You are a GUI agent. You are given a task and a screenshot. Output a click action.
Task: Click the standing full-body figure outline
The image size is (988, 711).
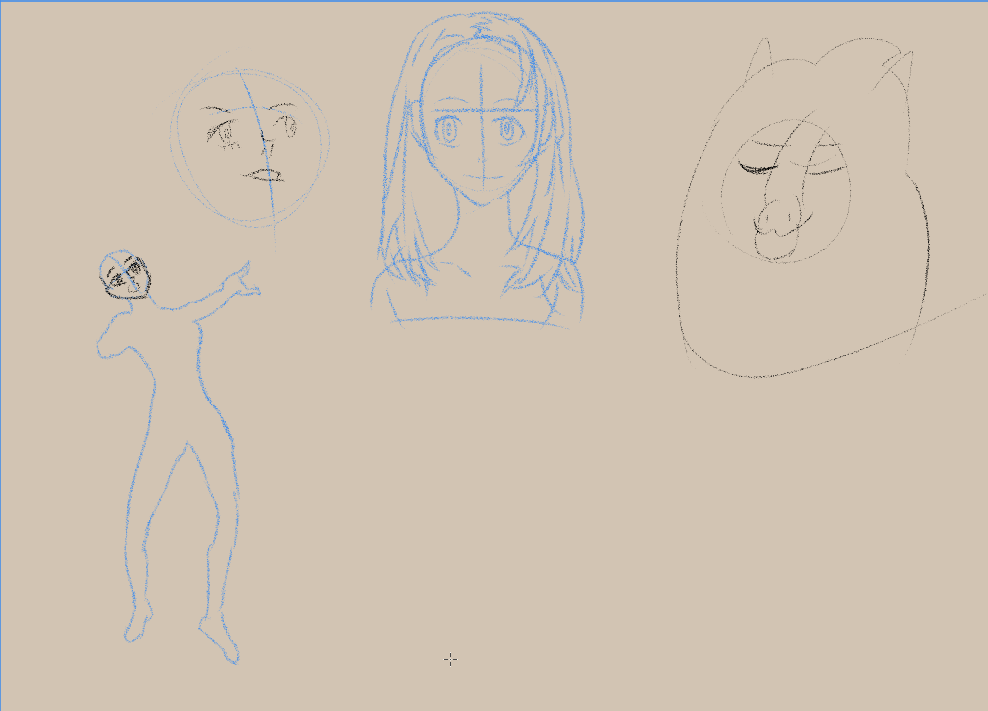pyautogui.click(x=178, y=457)
